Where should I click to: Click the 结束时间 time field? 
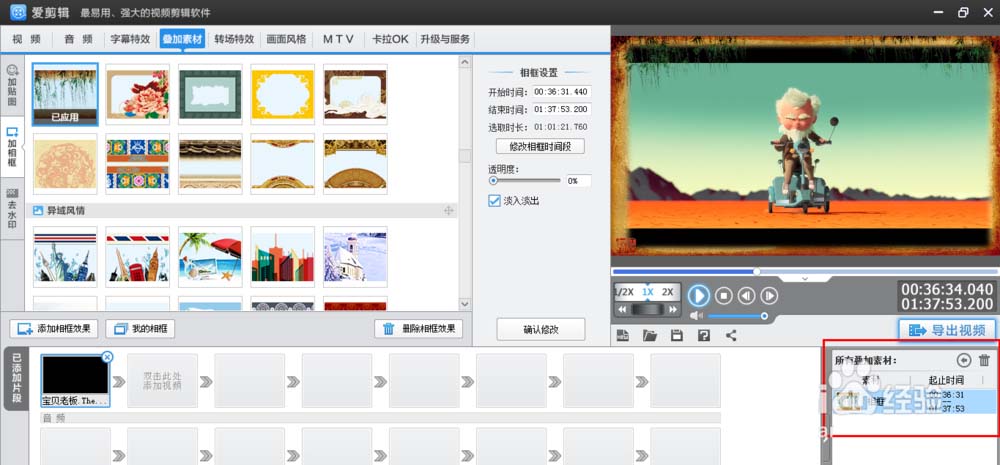[562, 109]
